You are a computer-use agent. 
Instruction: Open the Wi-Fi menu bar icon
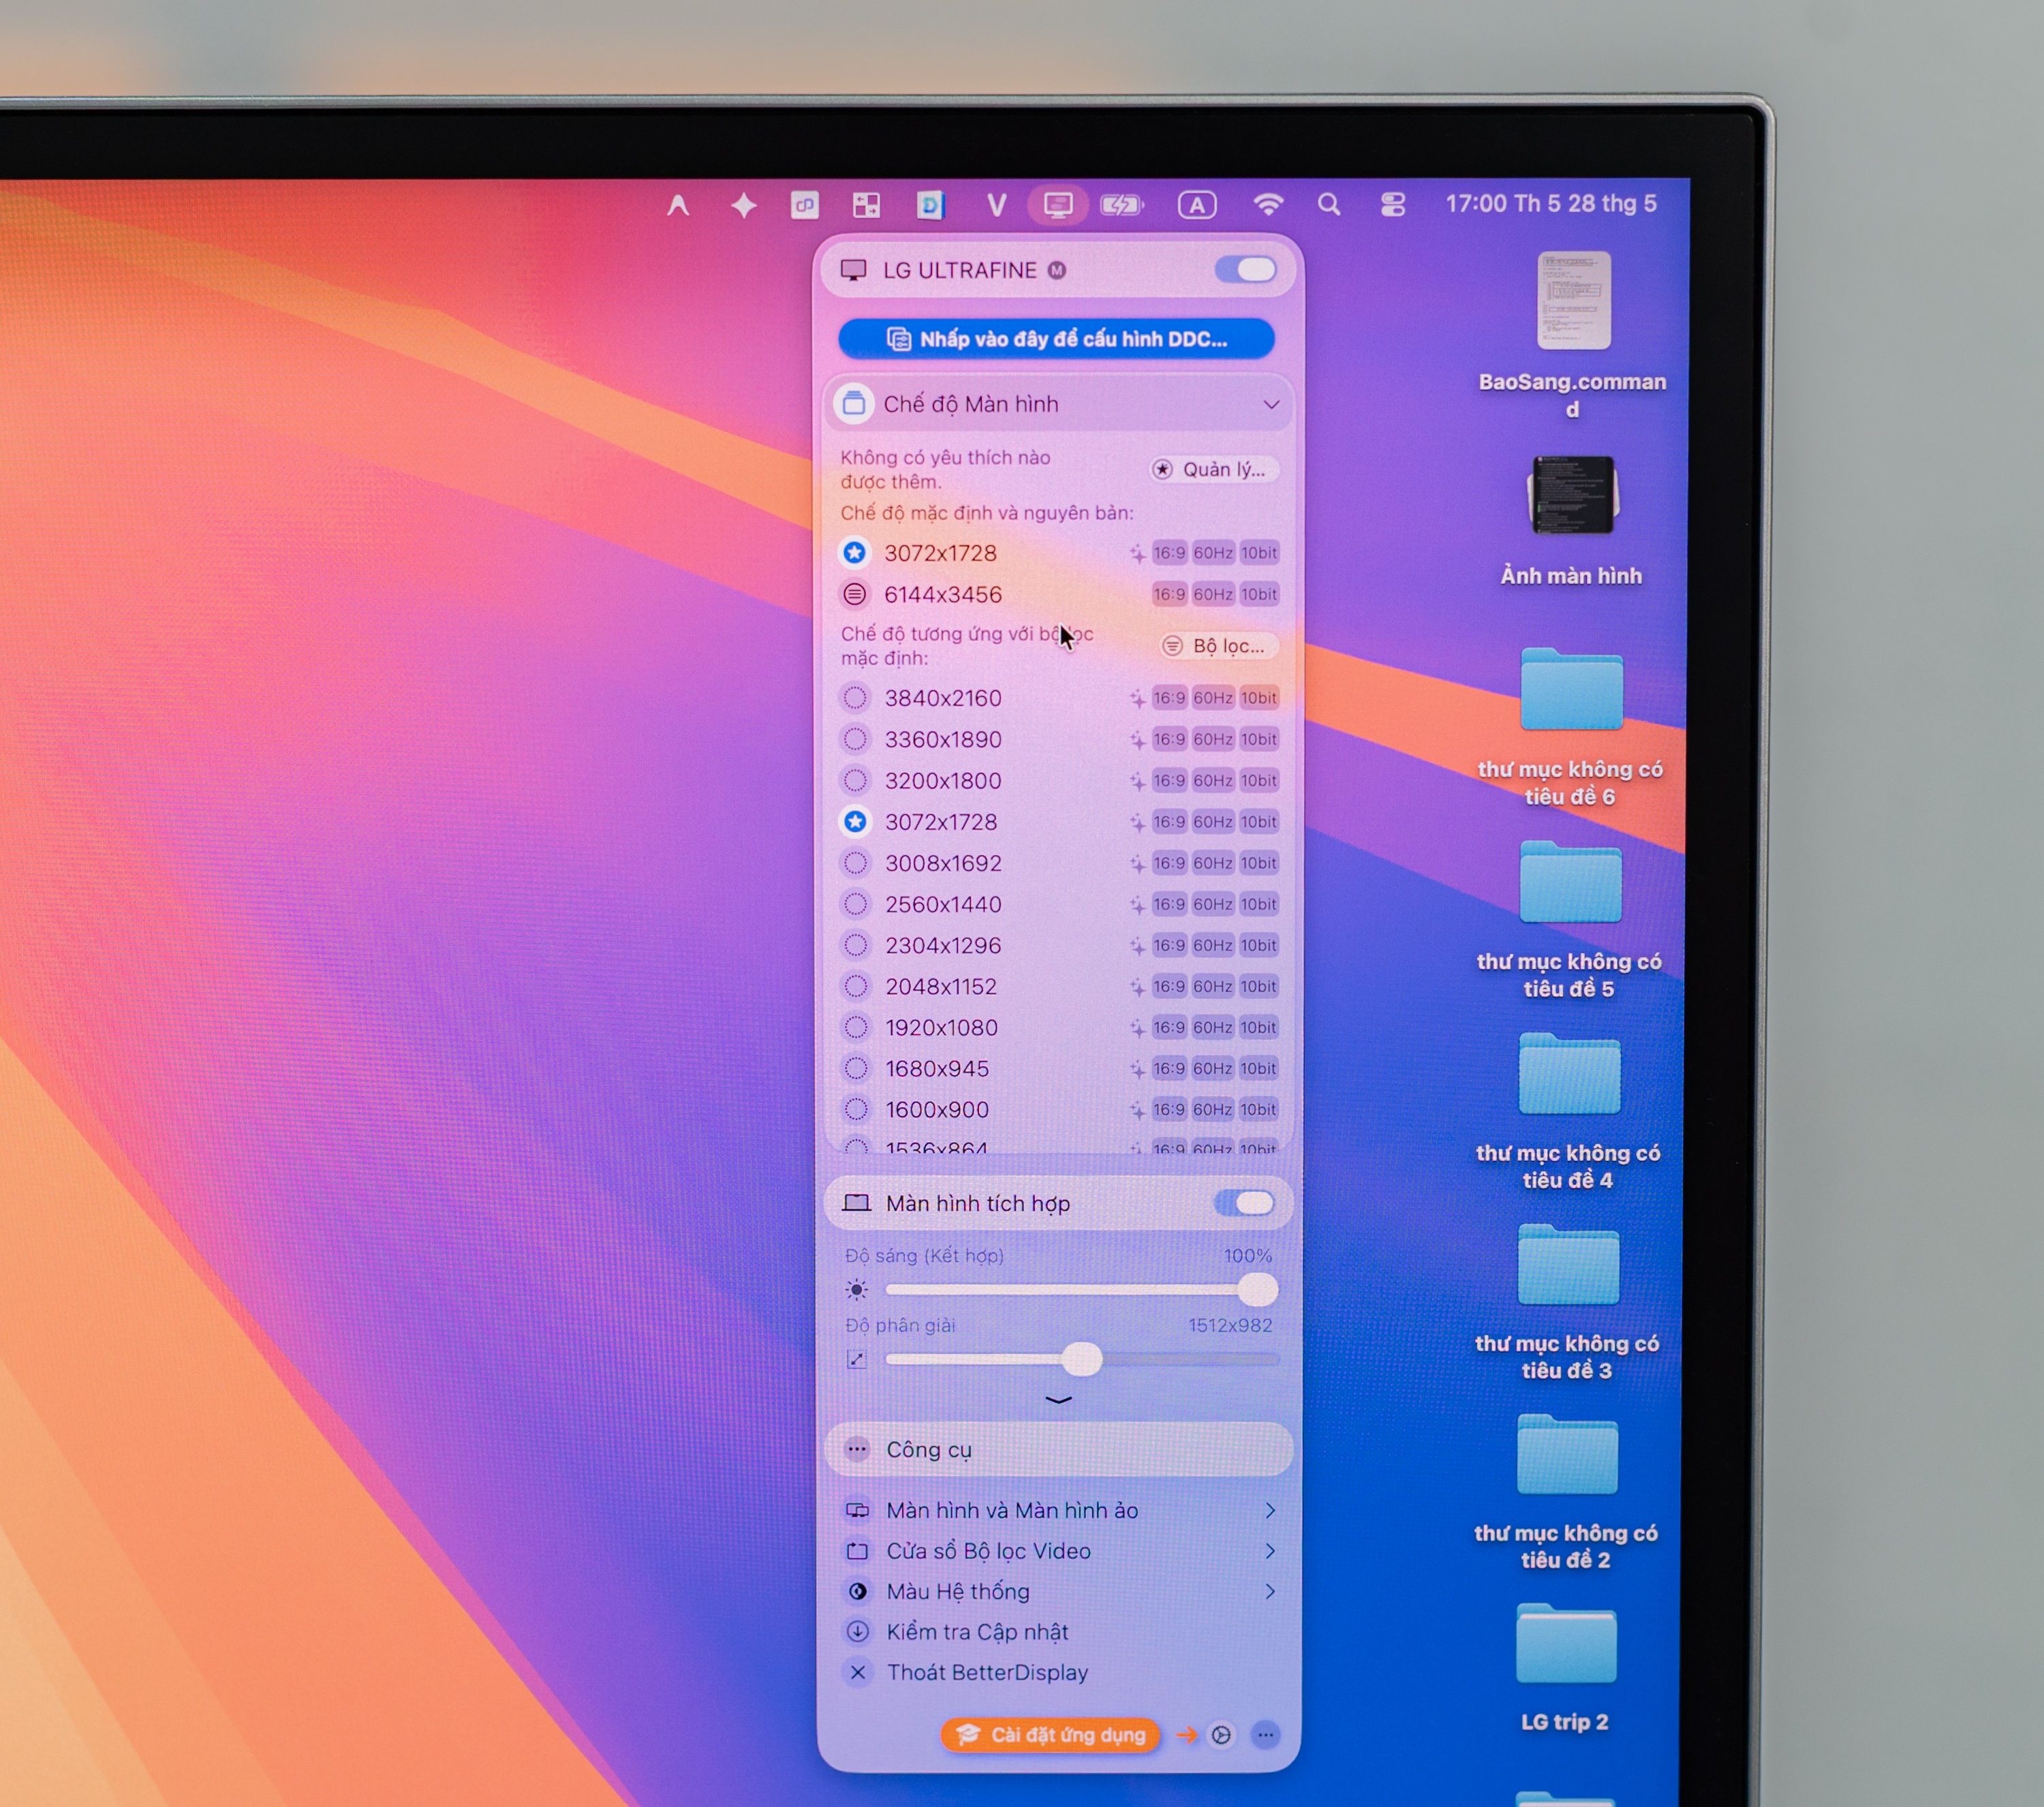point(1268,205)
